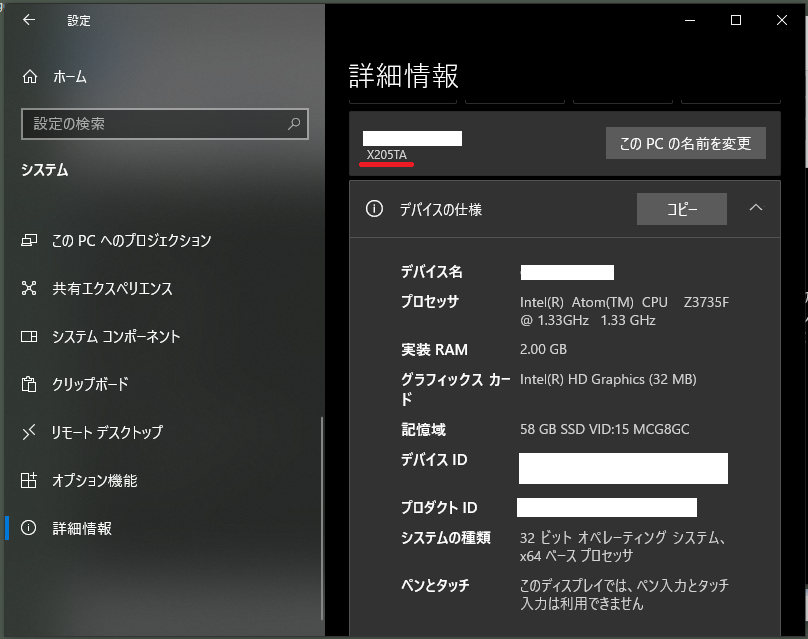The height and width of the screenshot is (639, 808).
Task: Click the 実装 RAM label
Action: coord(434,350)
